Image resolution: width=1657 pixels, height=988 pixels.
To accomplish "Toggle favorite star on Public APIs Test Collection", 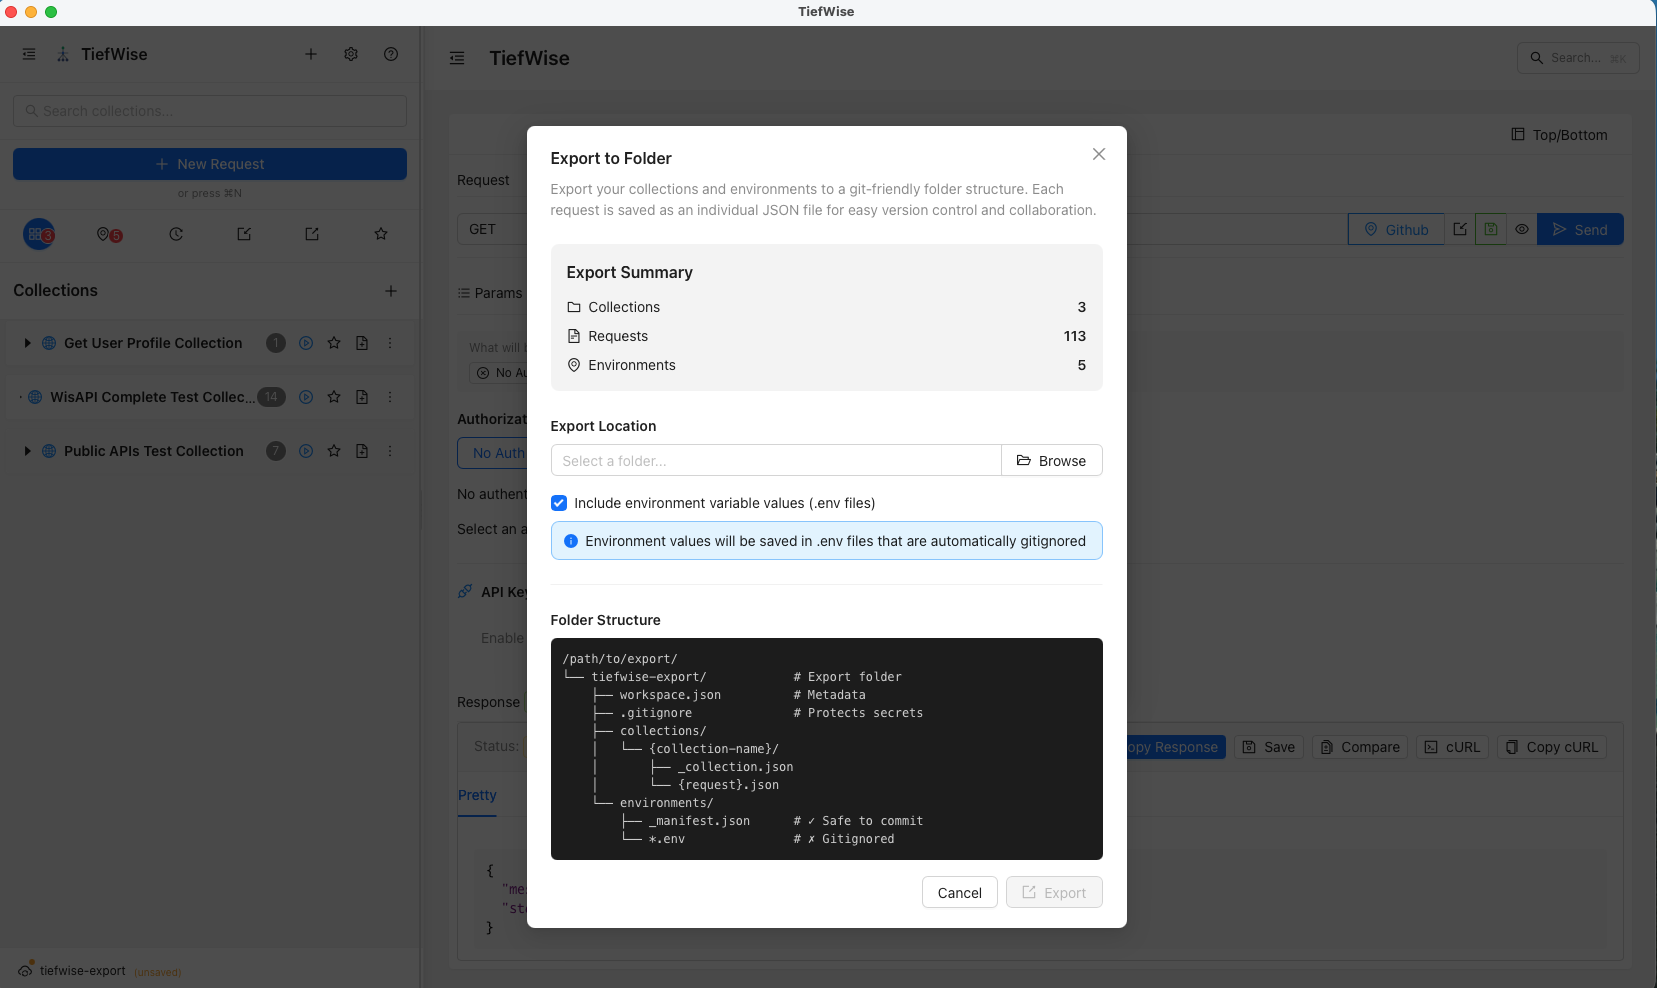I will pos(334,451).
